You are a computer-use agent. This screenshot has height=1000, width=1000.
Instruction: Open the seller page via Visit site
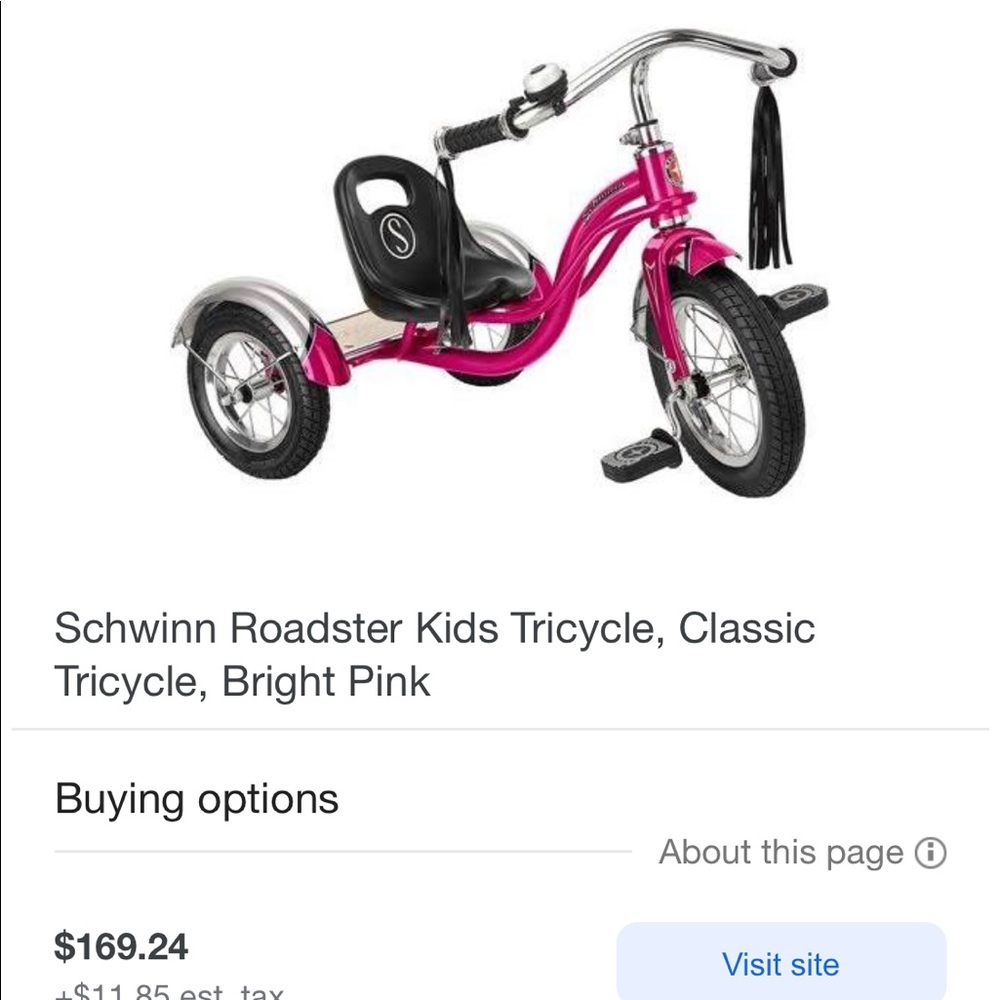781,964
